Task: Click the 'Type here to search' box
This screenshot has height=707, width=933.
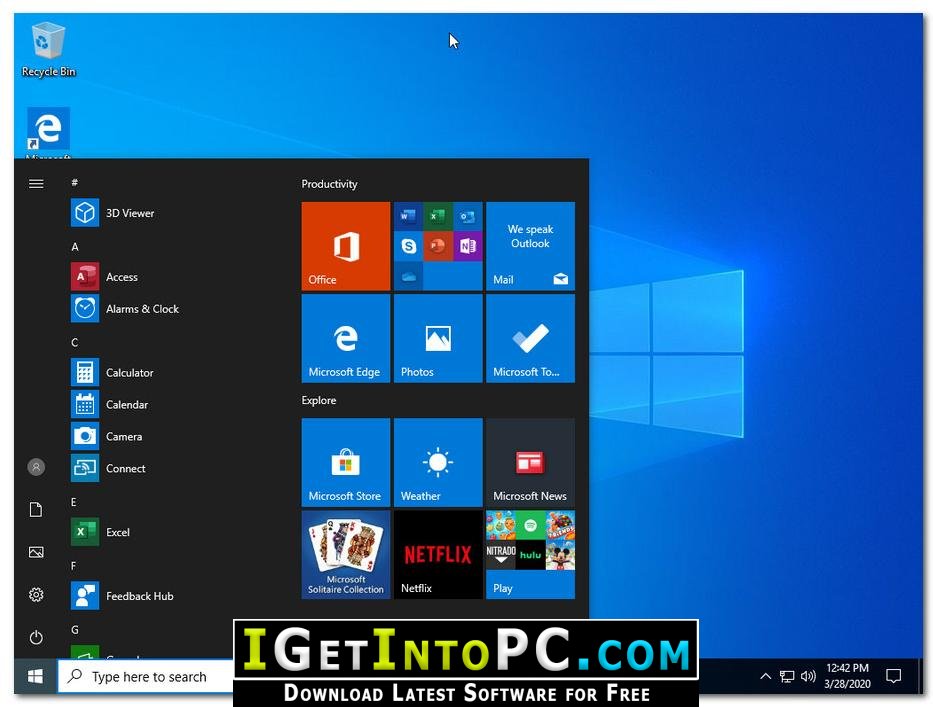Action: coord(146,677)
